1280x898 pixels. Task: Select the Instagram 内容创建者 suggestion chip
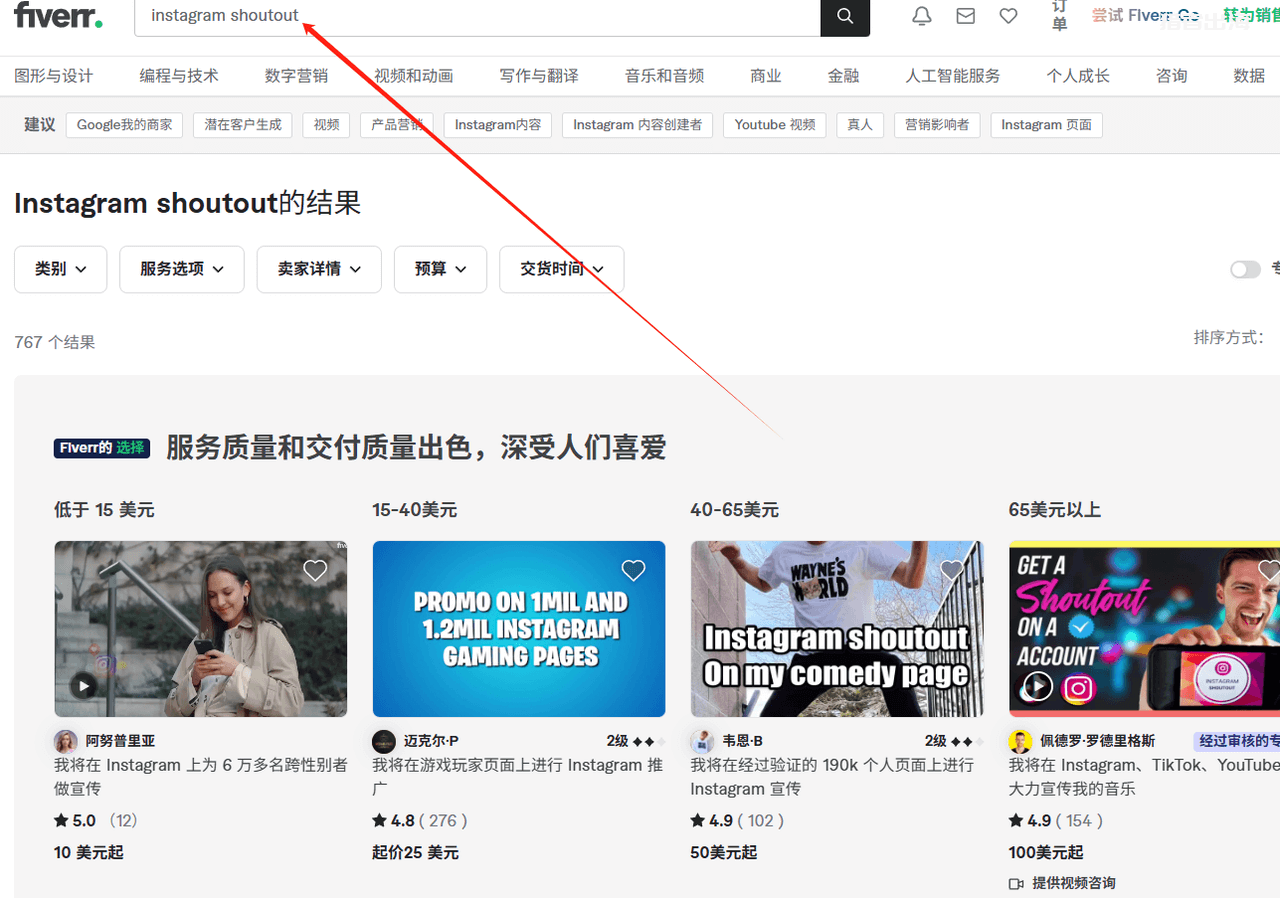[638, 125]
